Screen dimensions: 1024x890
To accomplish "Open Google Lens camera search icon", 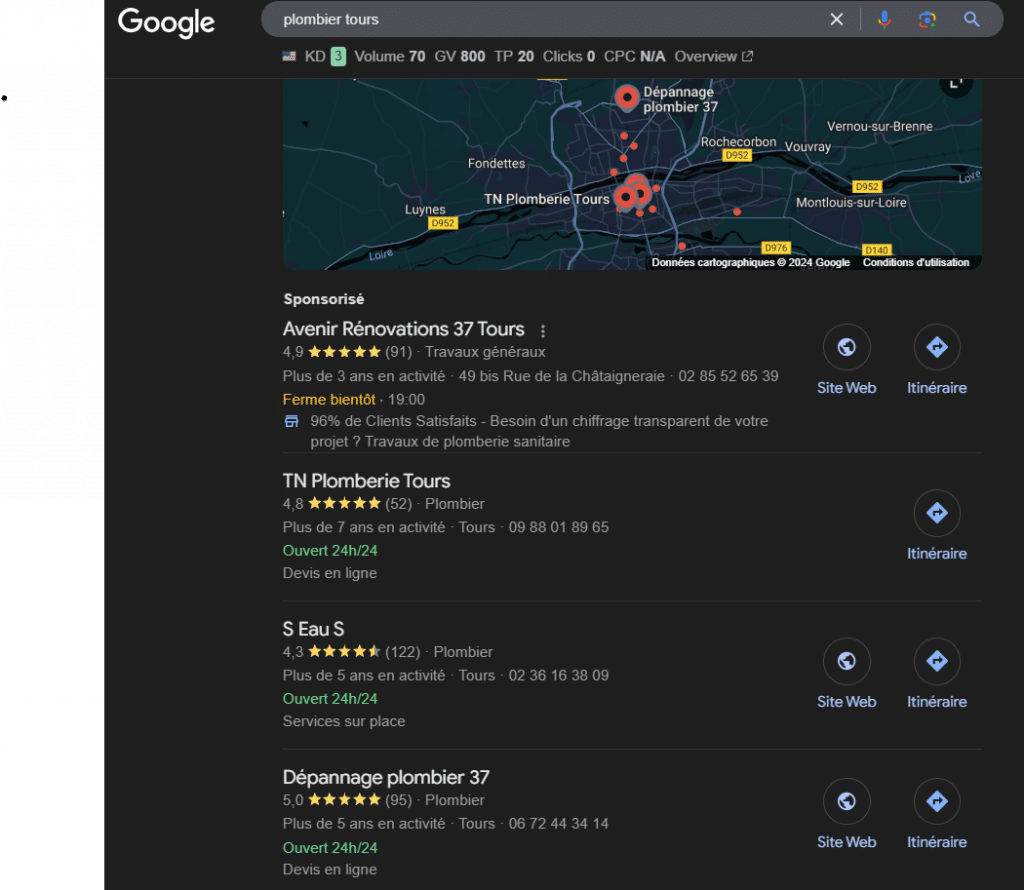I will click(x=927, y=19).
